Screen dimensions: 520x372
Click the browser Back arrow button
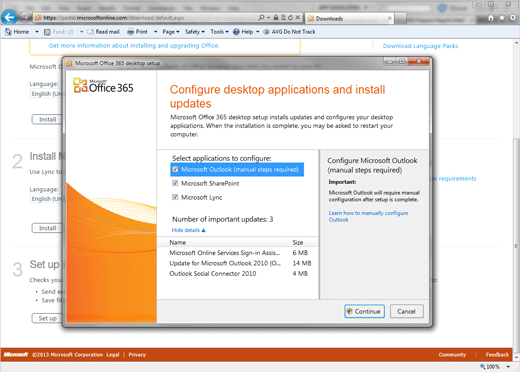tap(9, 17)
